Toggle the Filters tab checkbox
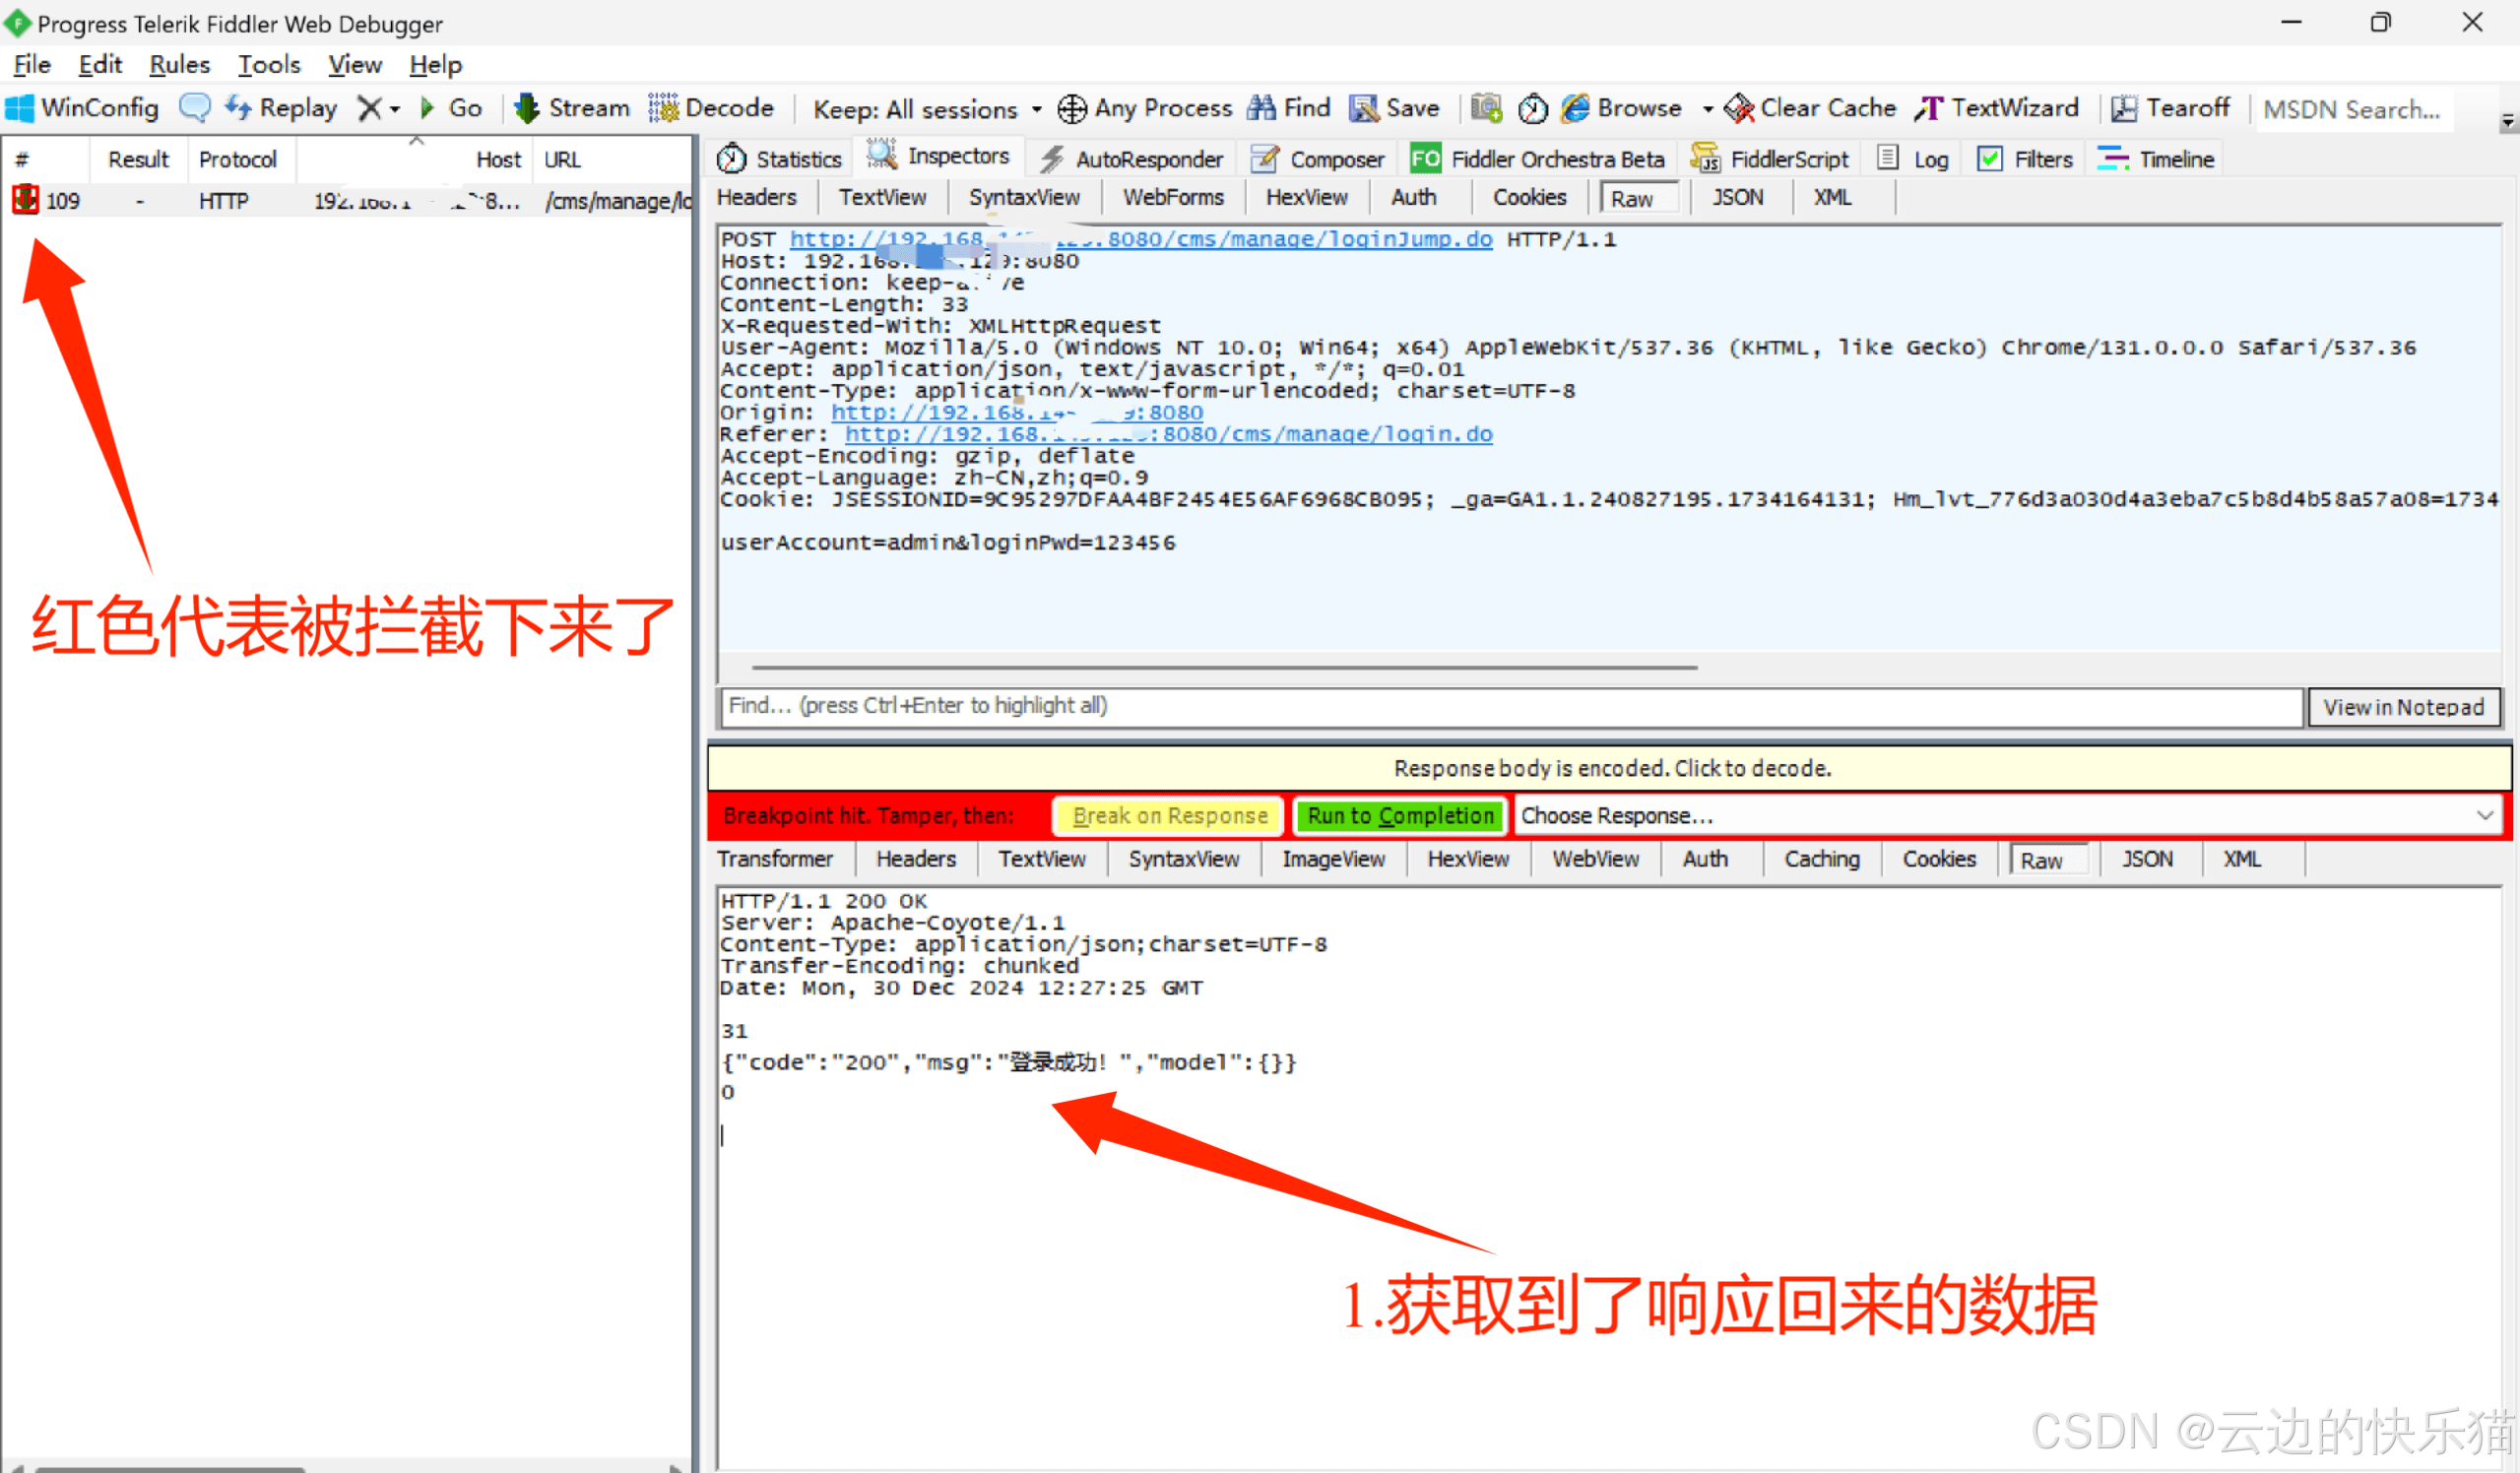Viewport: 2520px width, 1473px height. click(x=1990, y=159)
